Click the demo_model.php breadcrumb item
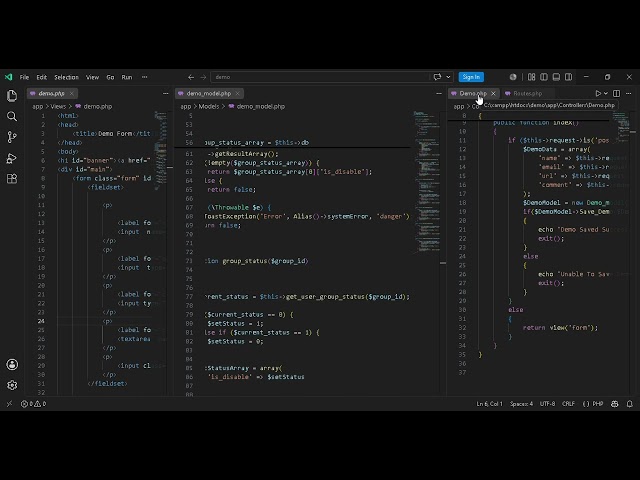Image resolution: width=640 pixels, height=480 pixels. [260, 107]
